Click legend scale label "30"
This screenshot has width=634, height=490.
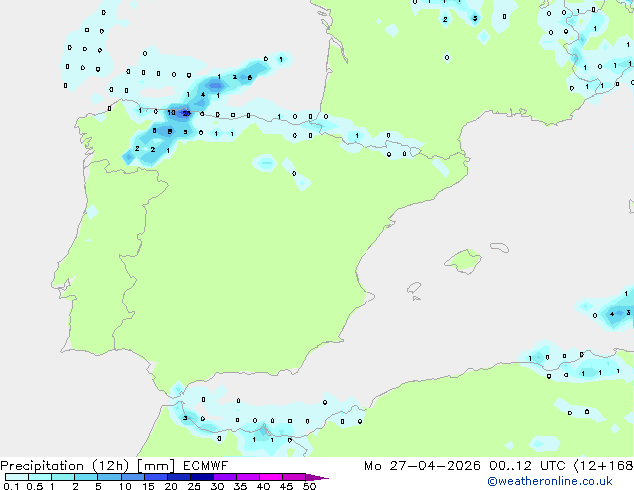[217, 486]
